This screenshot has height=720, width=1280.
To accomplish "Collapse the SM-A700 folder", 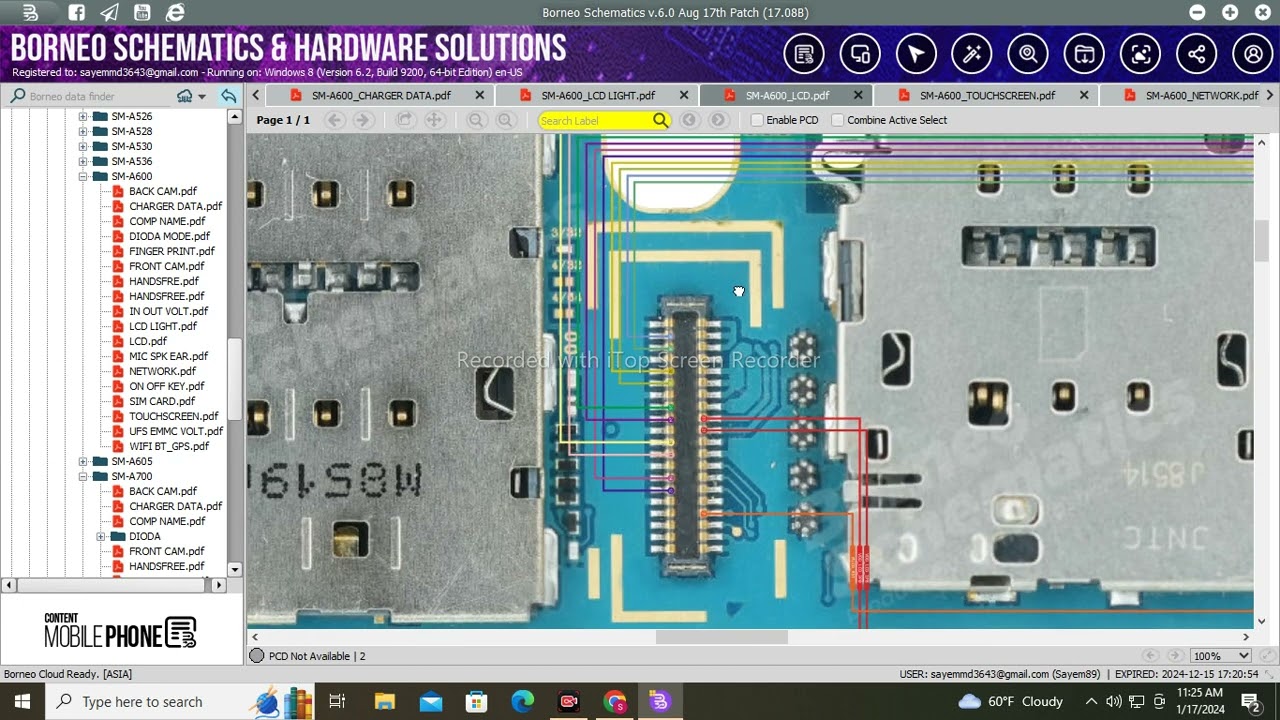I will 83,477.
